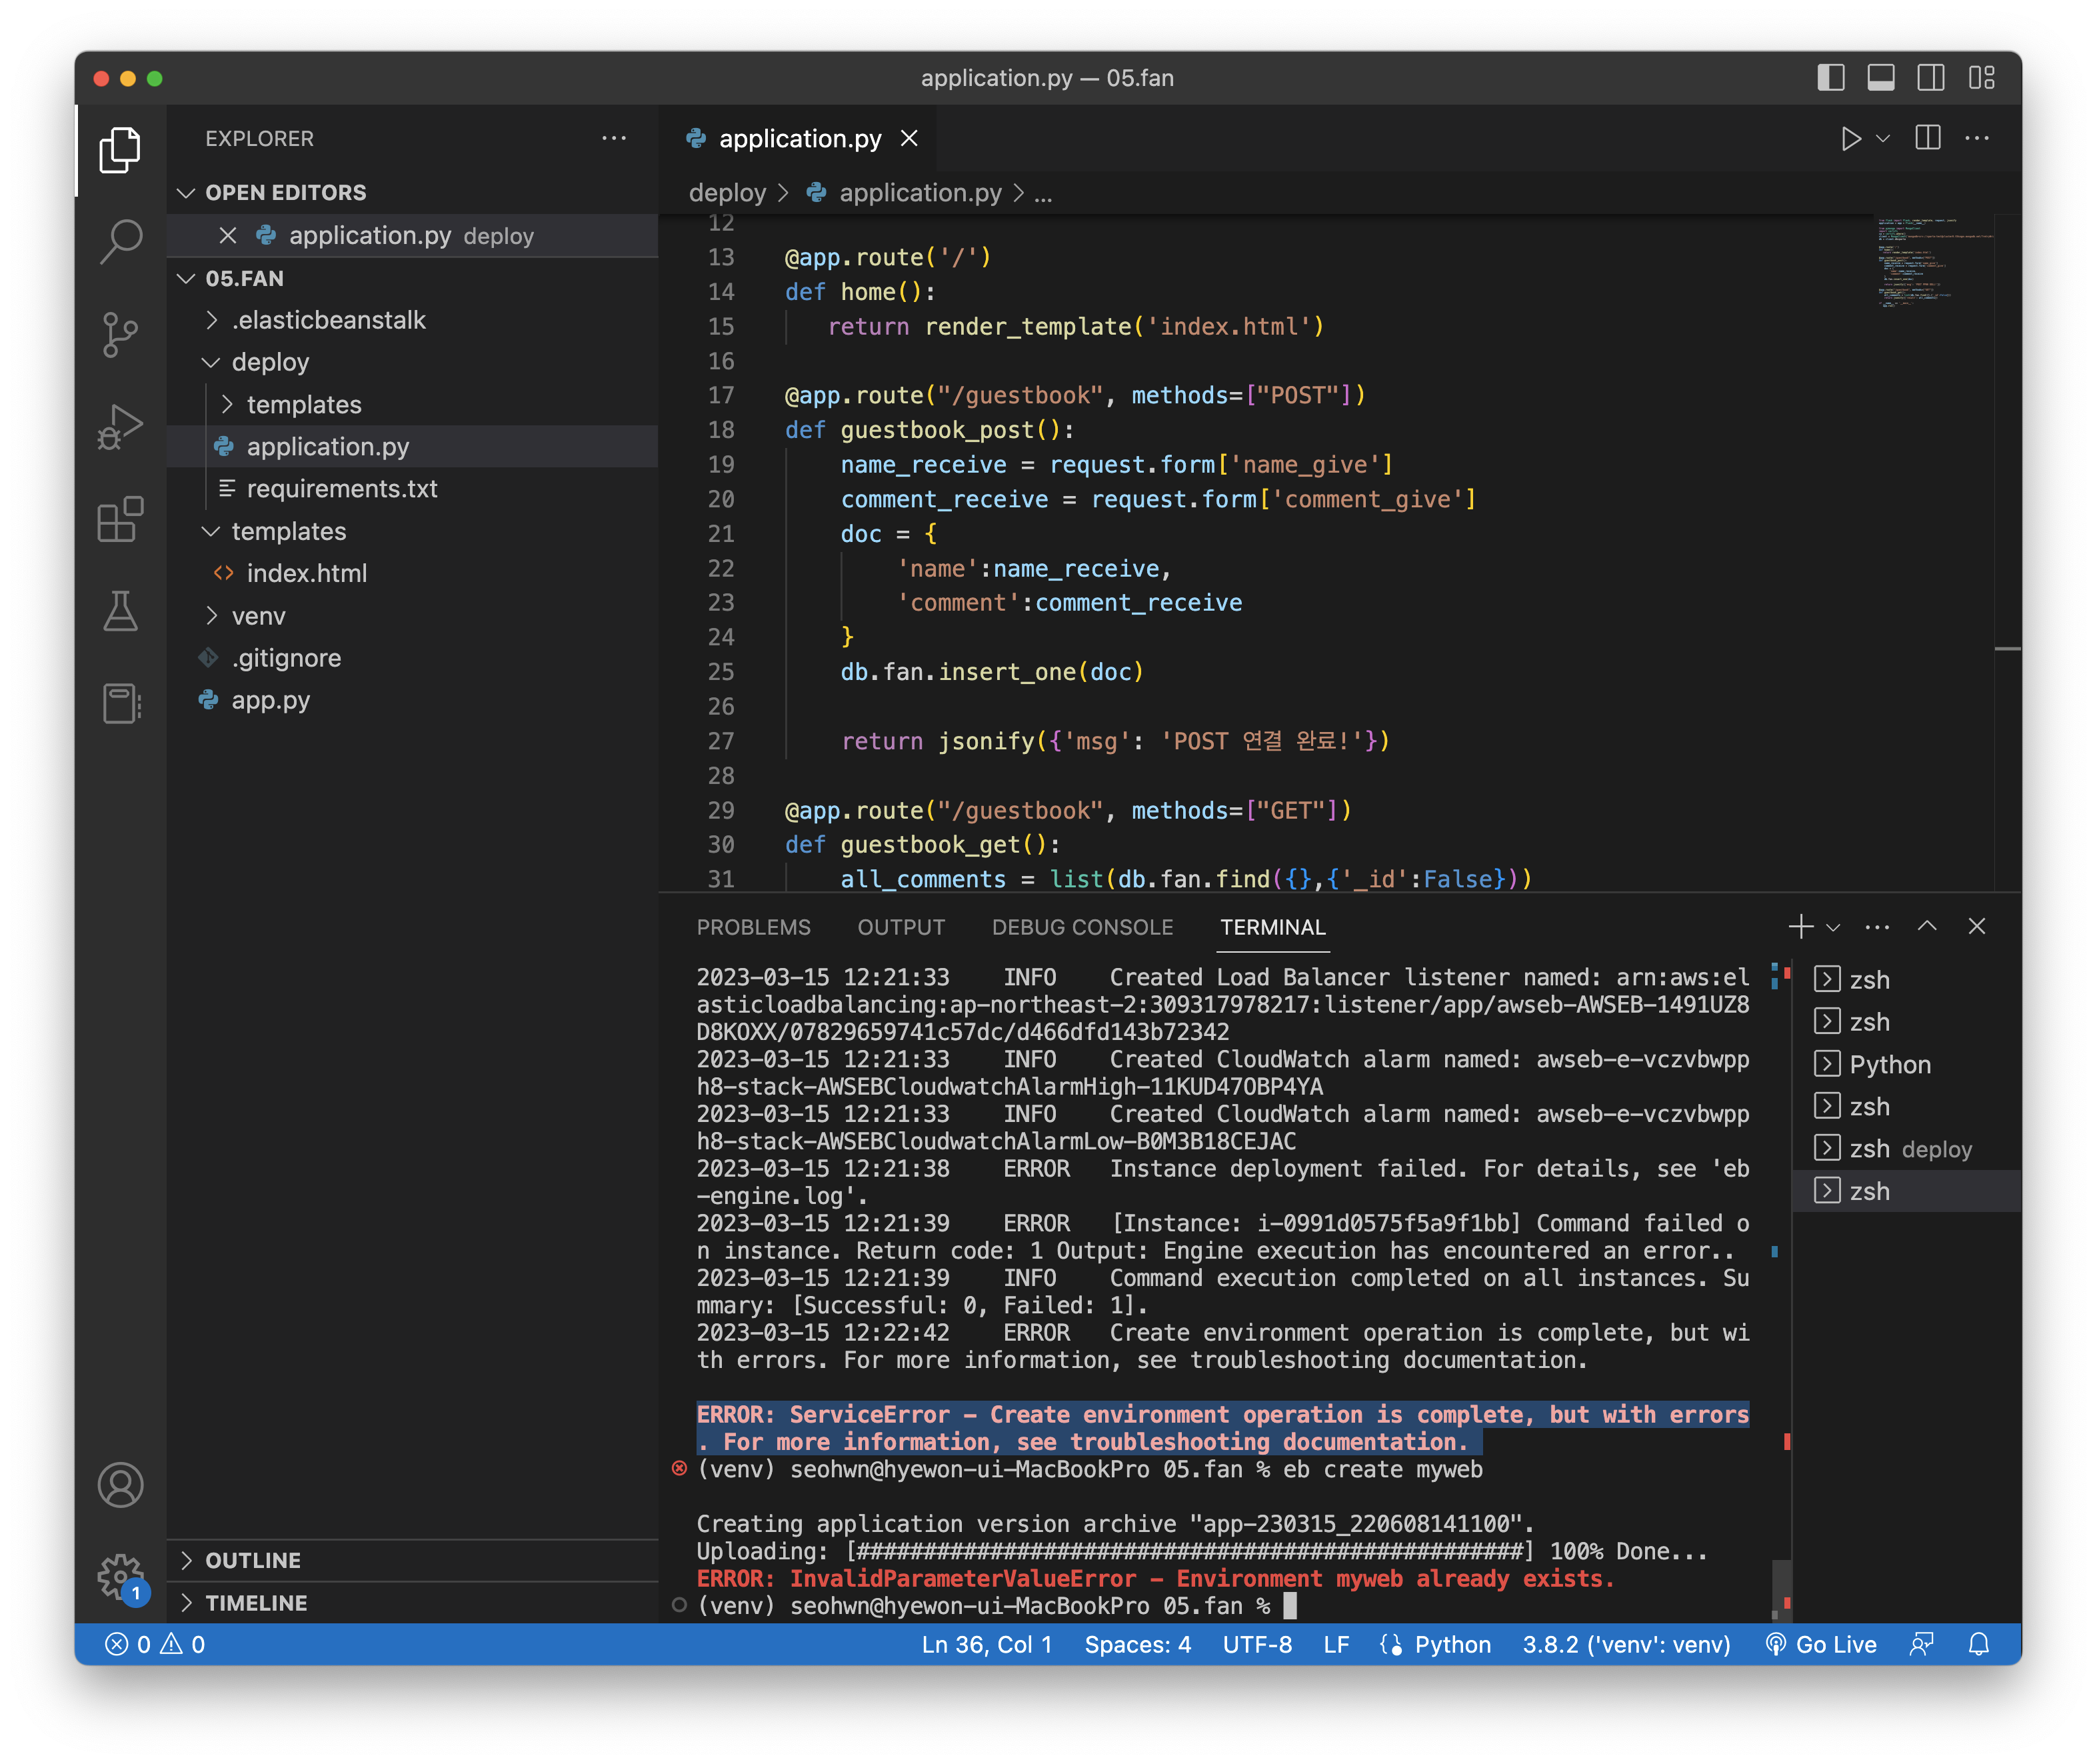Viewport: 2097px width, 1764px height.
Task: Open the Extensions view icon
Action: click(x=120, y=519)
